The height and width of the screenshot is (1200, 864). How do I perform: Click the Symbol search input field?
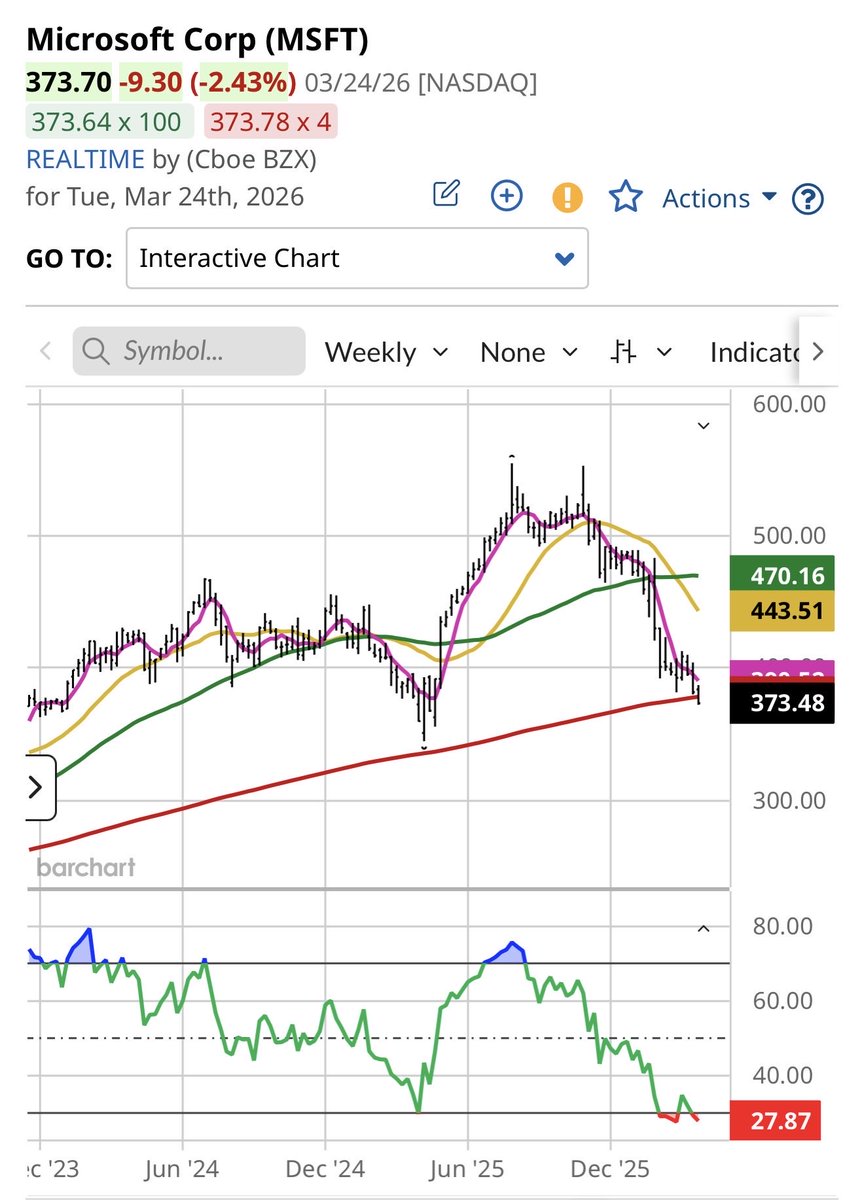[189, 352]
